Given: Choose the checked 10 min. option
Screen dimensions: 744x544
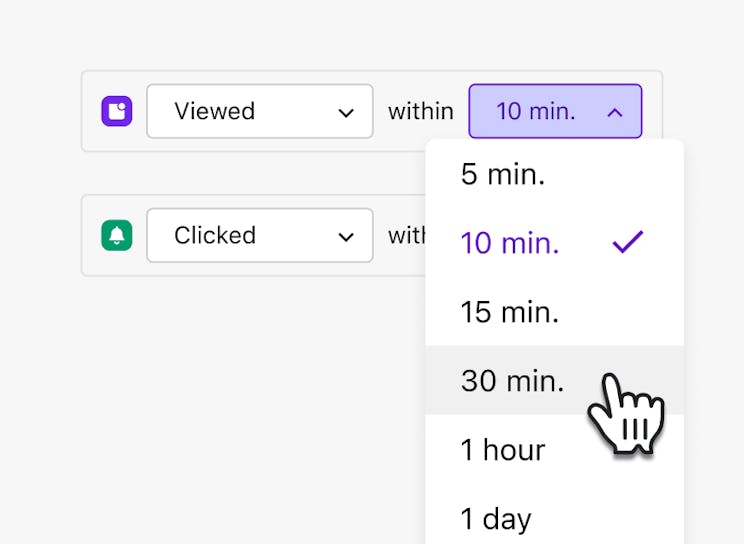Looking at the screenshot, I should [554, 243].
